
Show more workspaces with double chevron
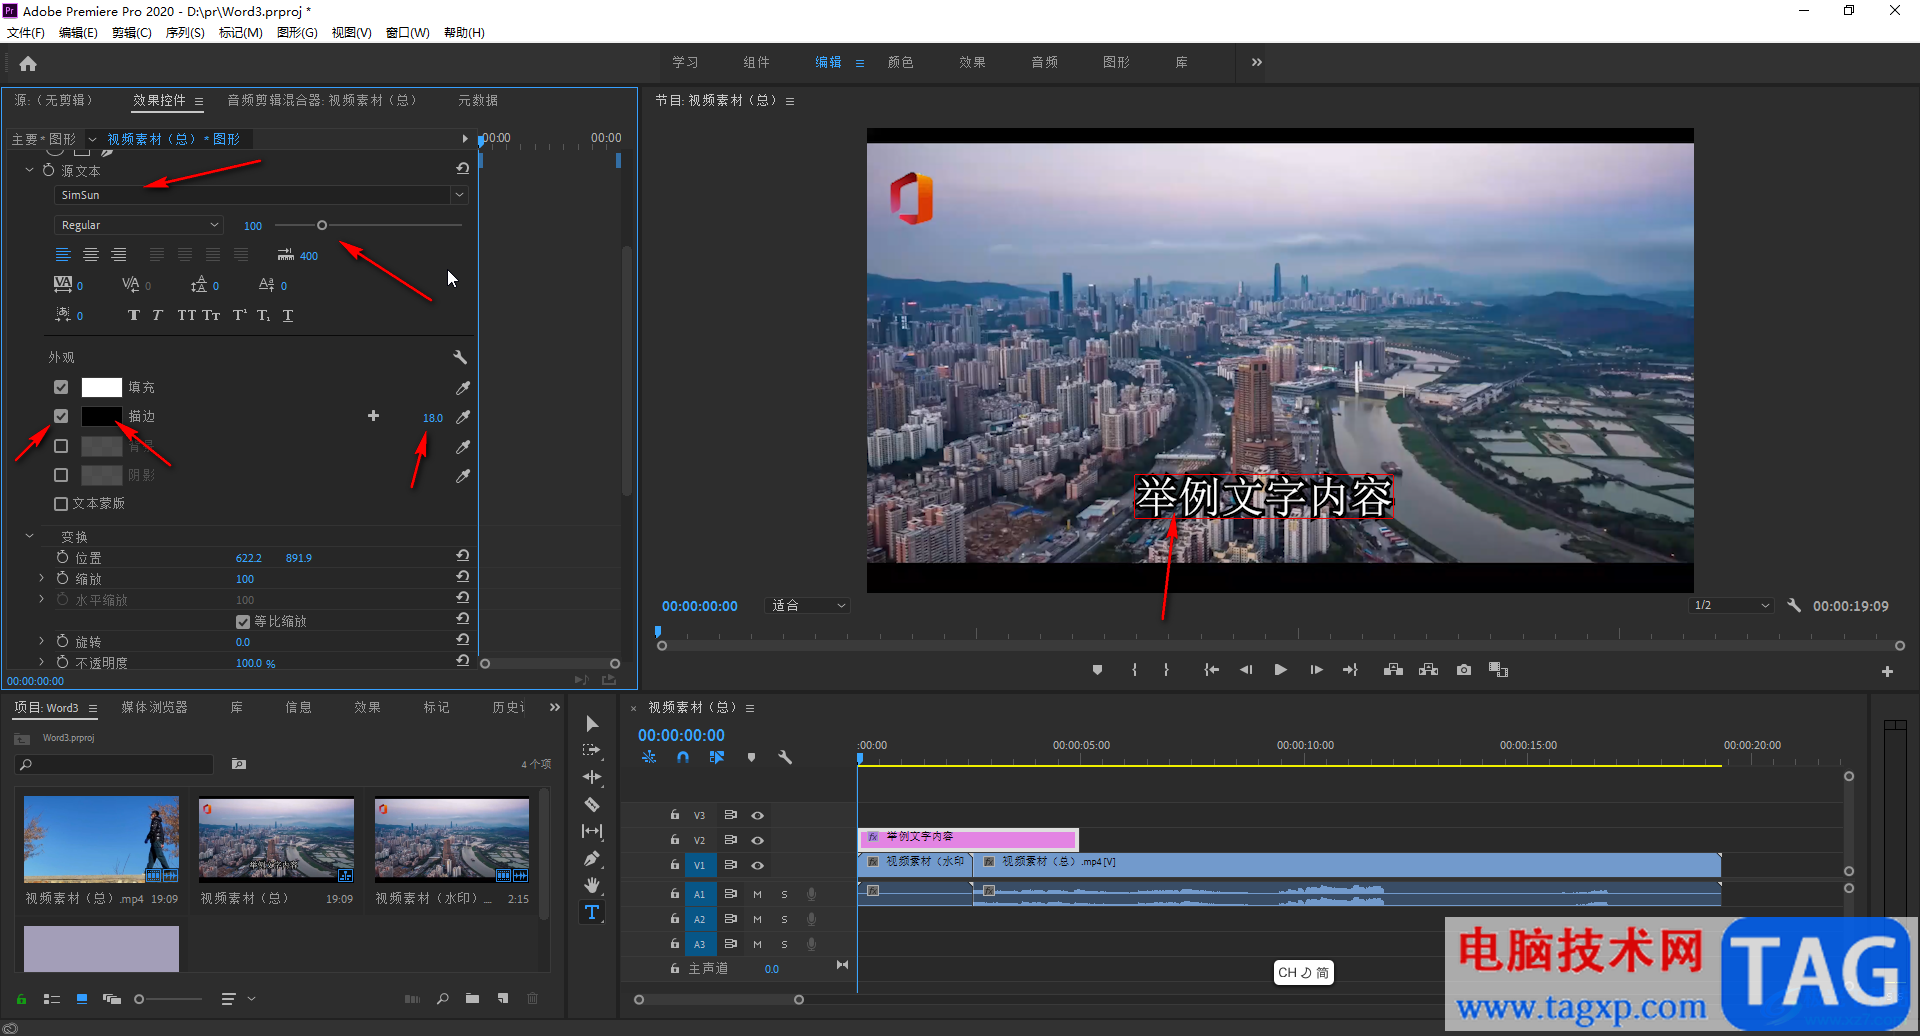(1257, 62)
